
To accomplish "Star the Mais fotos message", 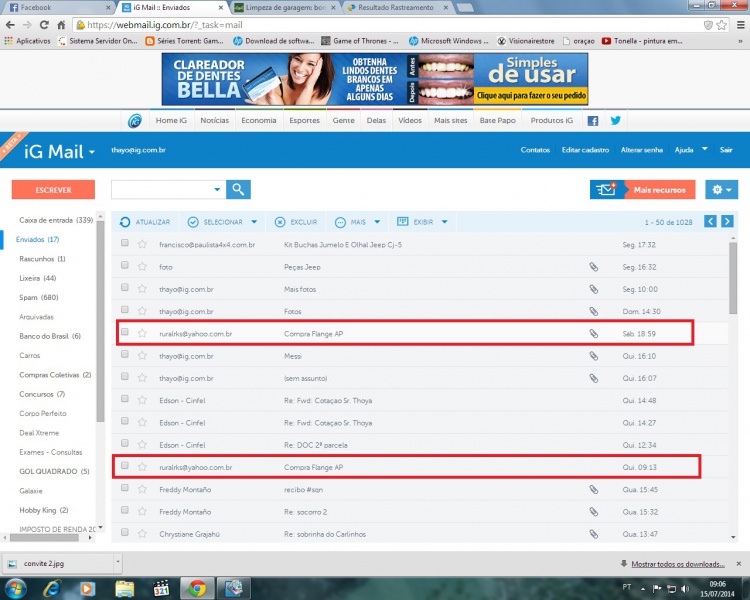I will tap(142, 289).
